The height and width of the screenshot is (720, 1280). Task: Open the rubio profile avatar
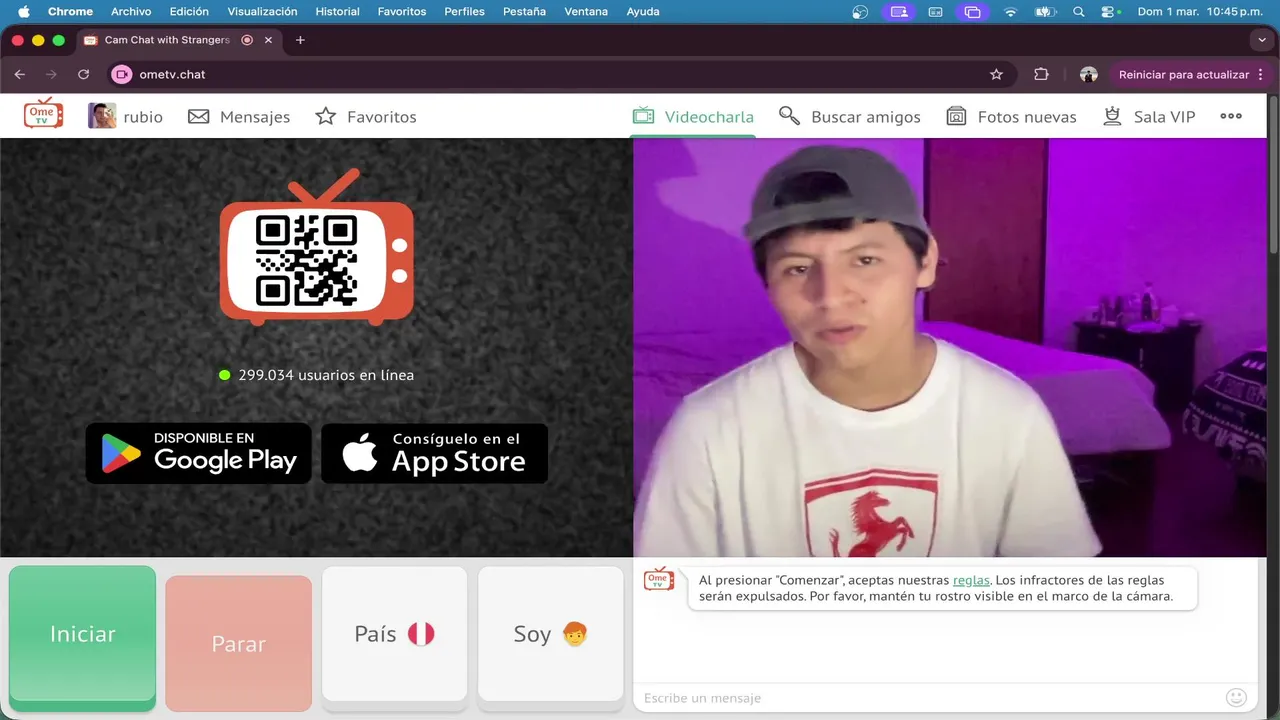[102, 116]
